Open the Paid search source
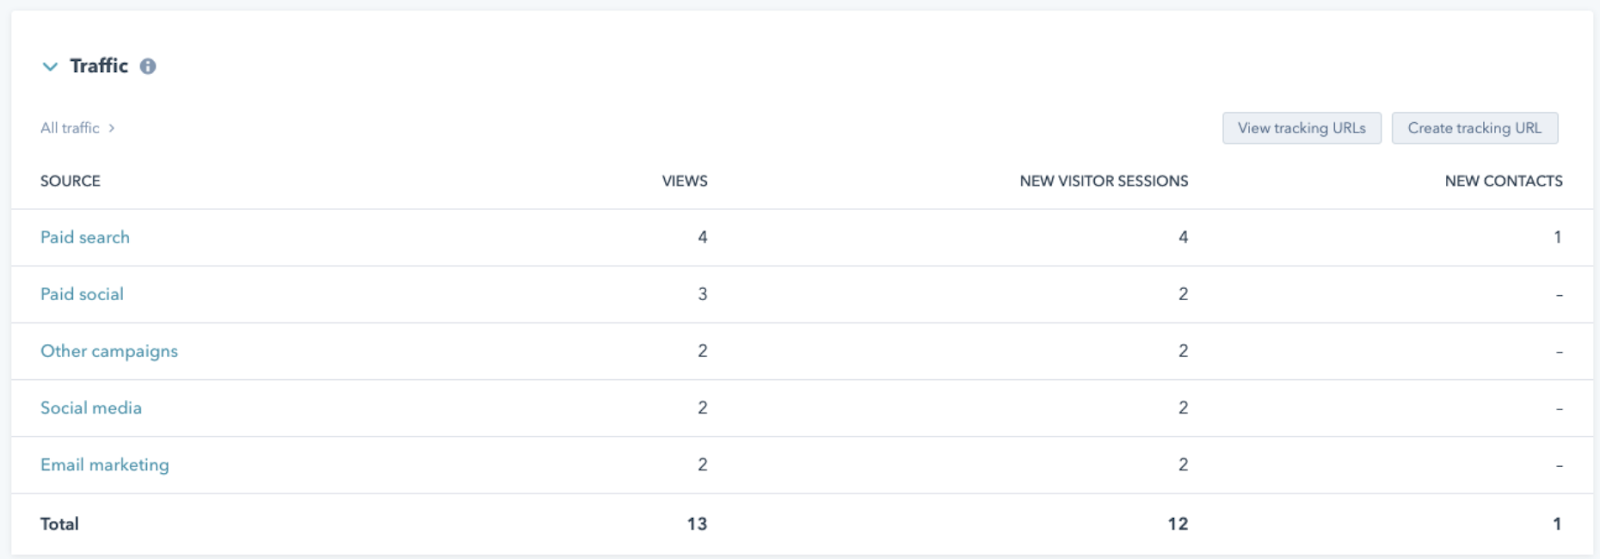 pyautogui.click(x=85, y=237)
